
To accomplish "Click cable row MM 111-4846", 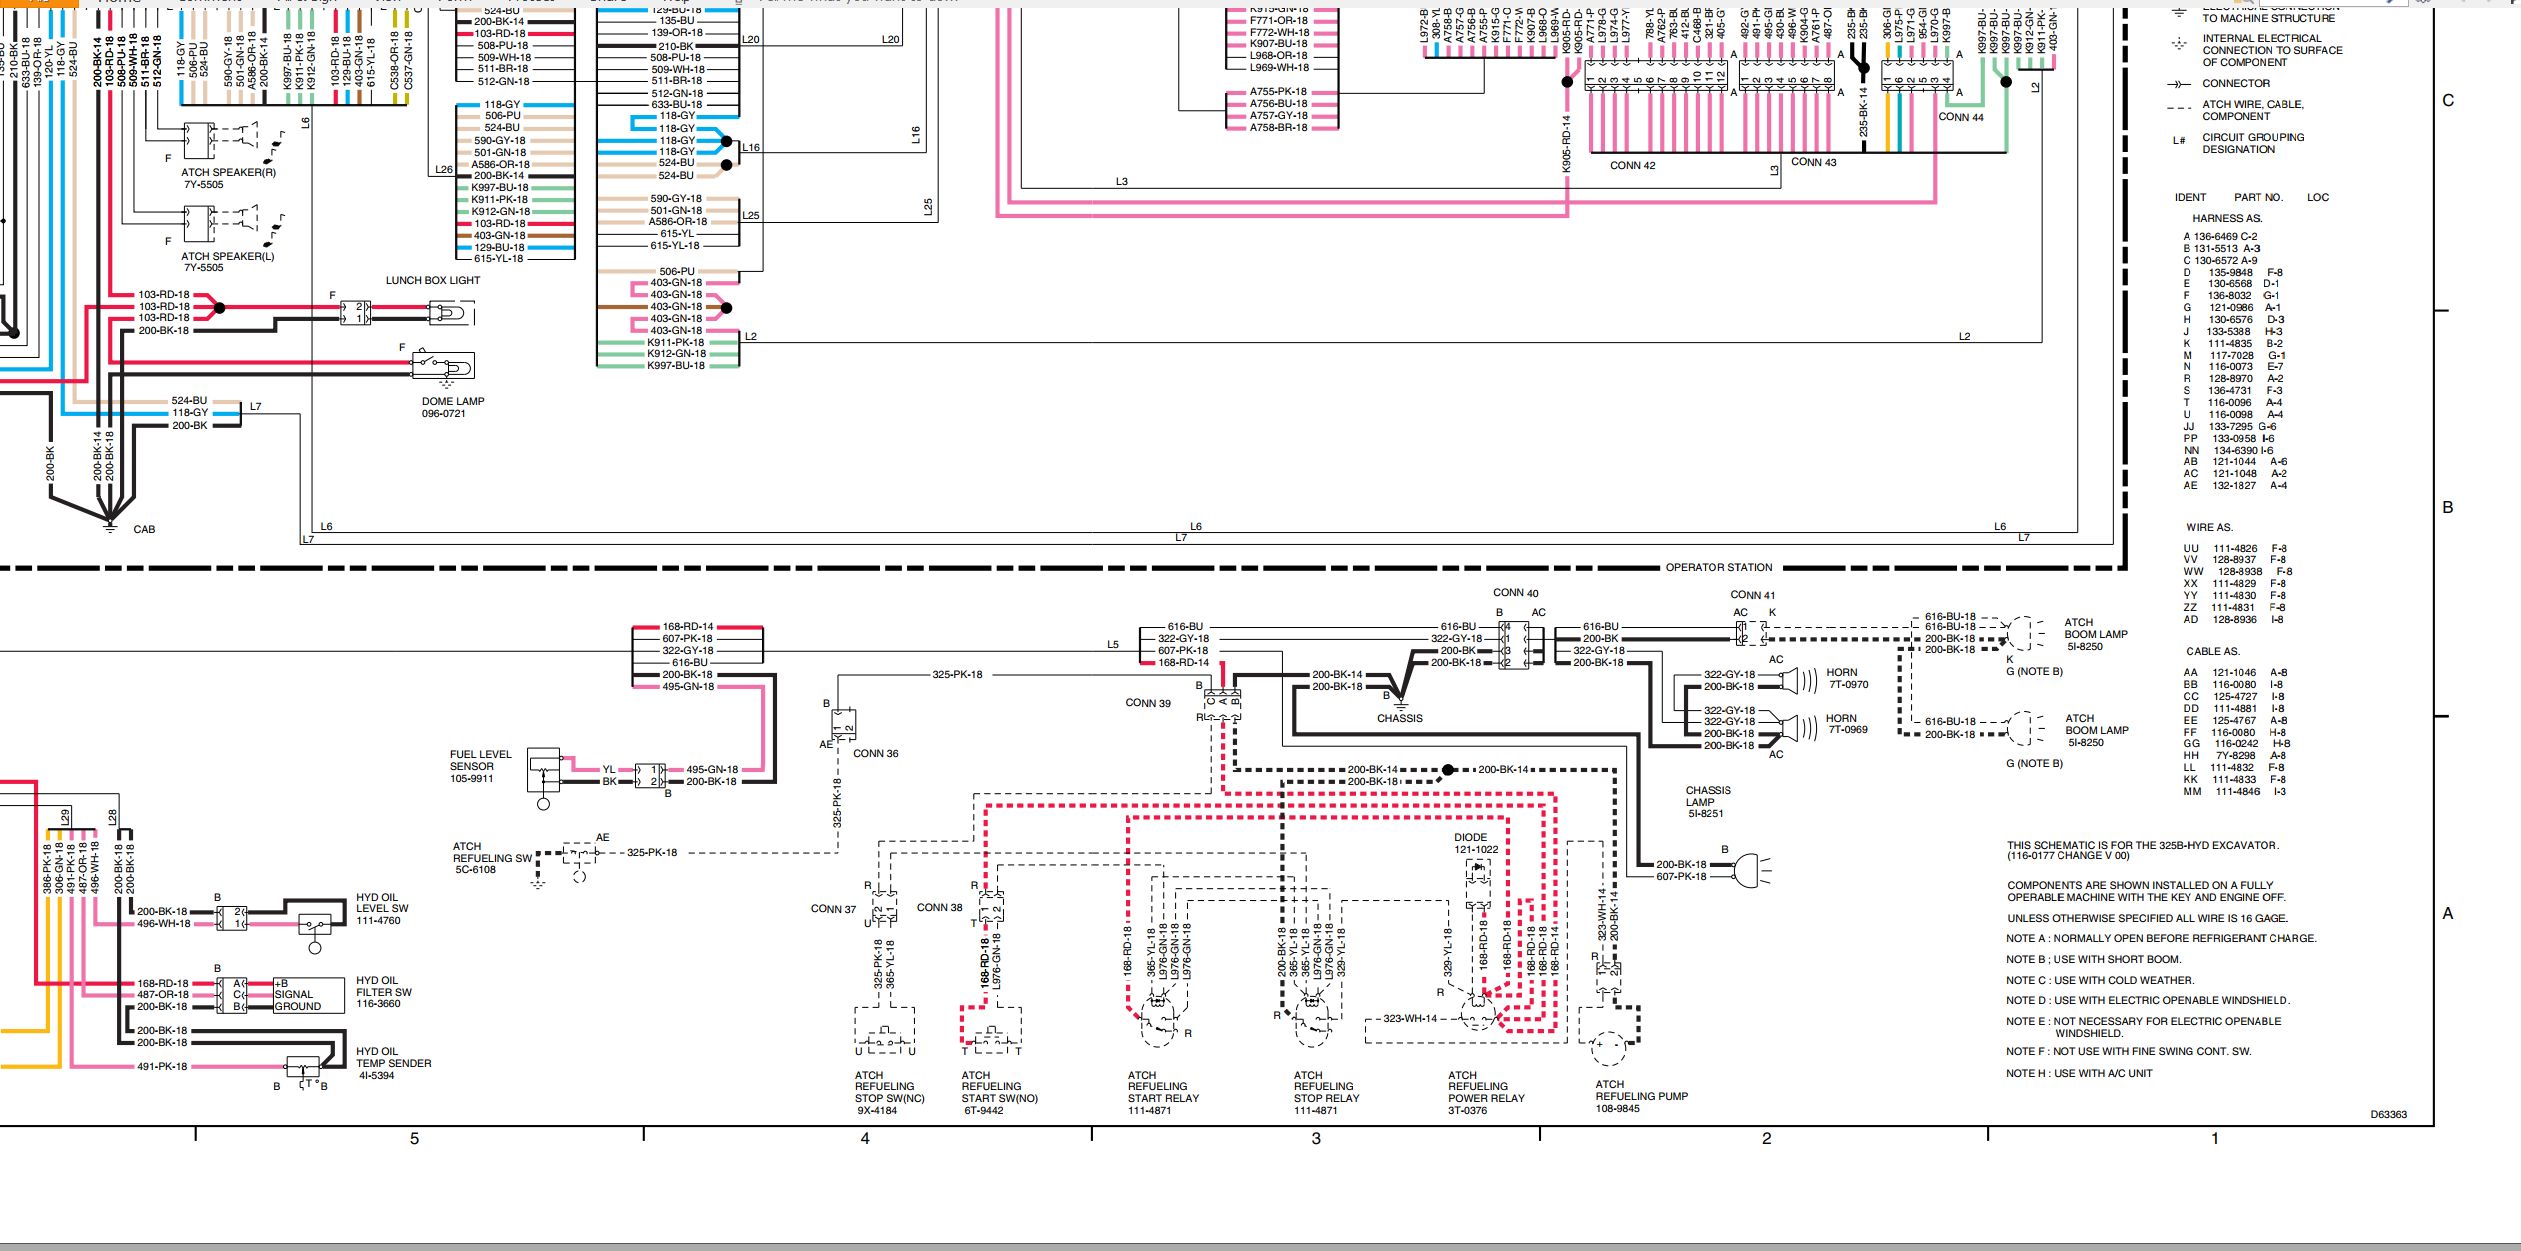I will coord(2234,791).
